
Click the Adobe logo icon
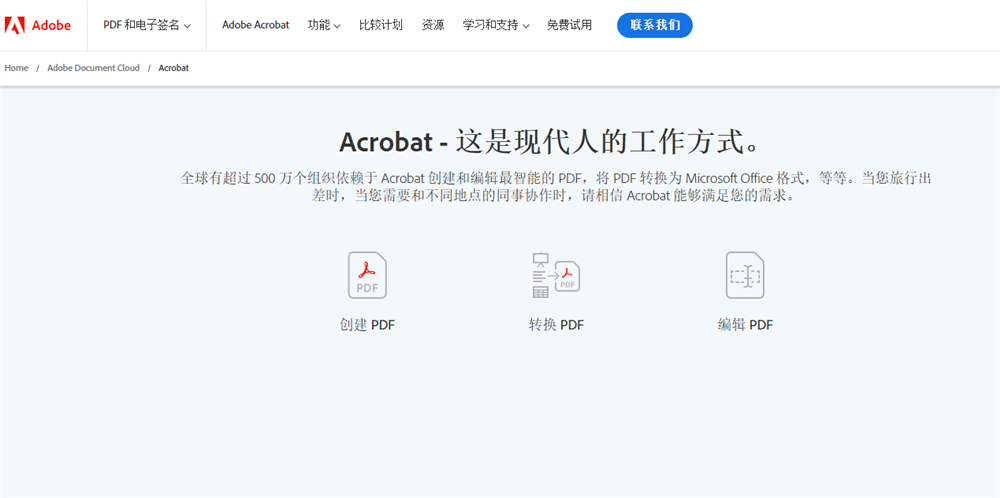click(x=15, y=26)
